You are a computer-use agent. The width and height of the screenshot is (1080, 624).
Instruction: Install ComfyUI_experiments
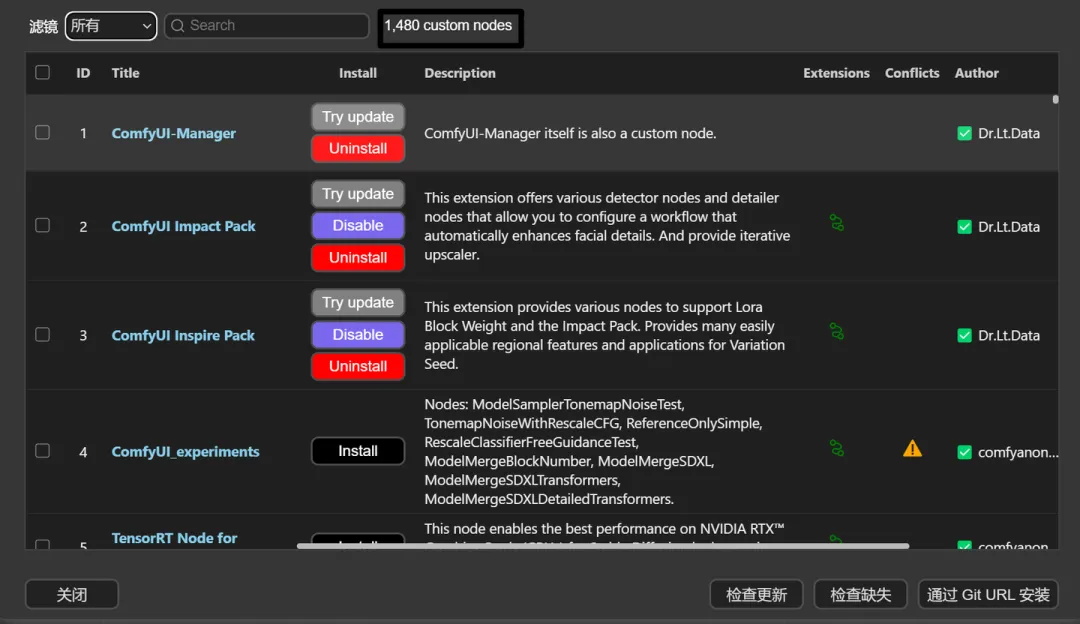click(357, 451)
